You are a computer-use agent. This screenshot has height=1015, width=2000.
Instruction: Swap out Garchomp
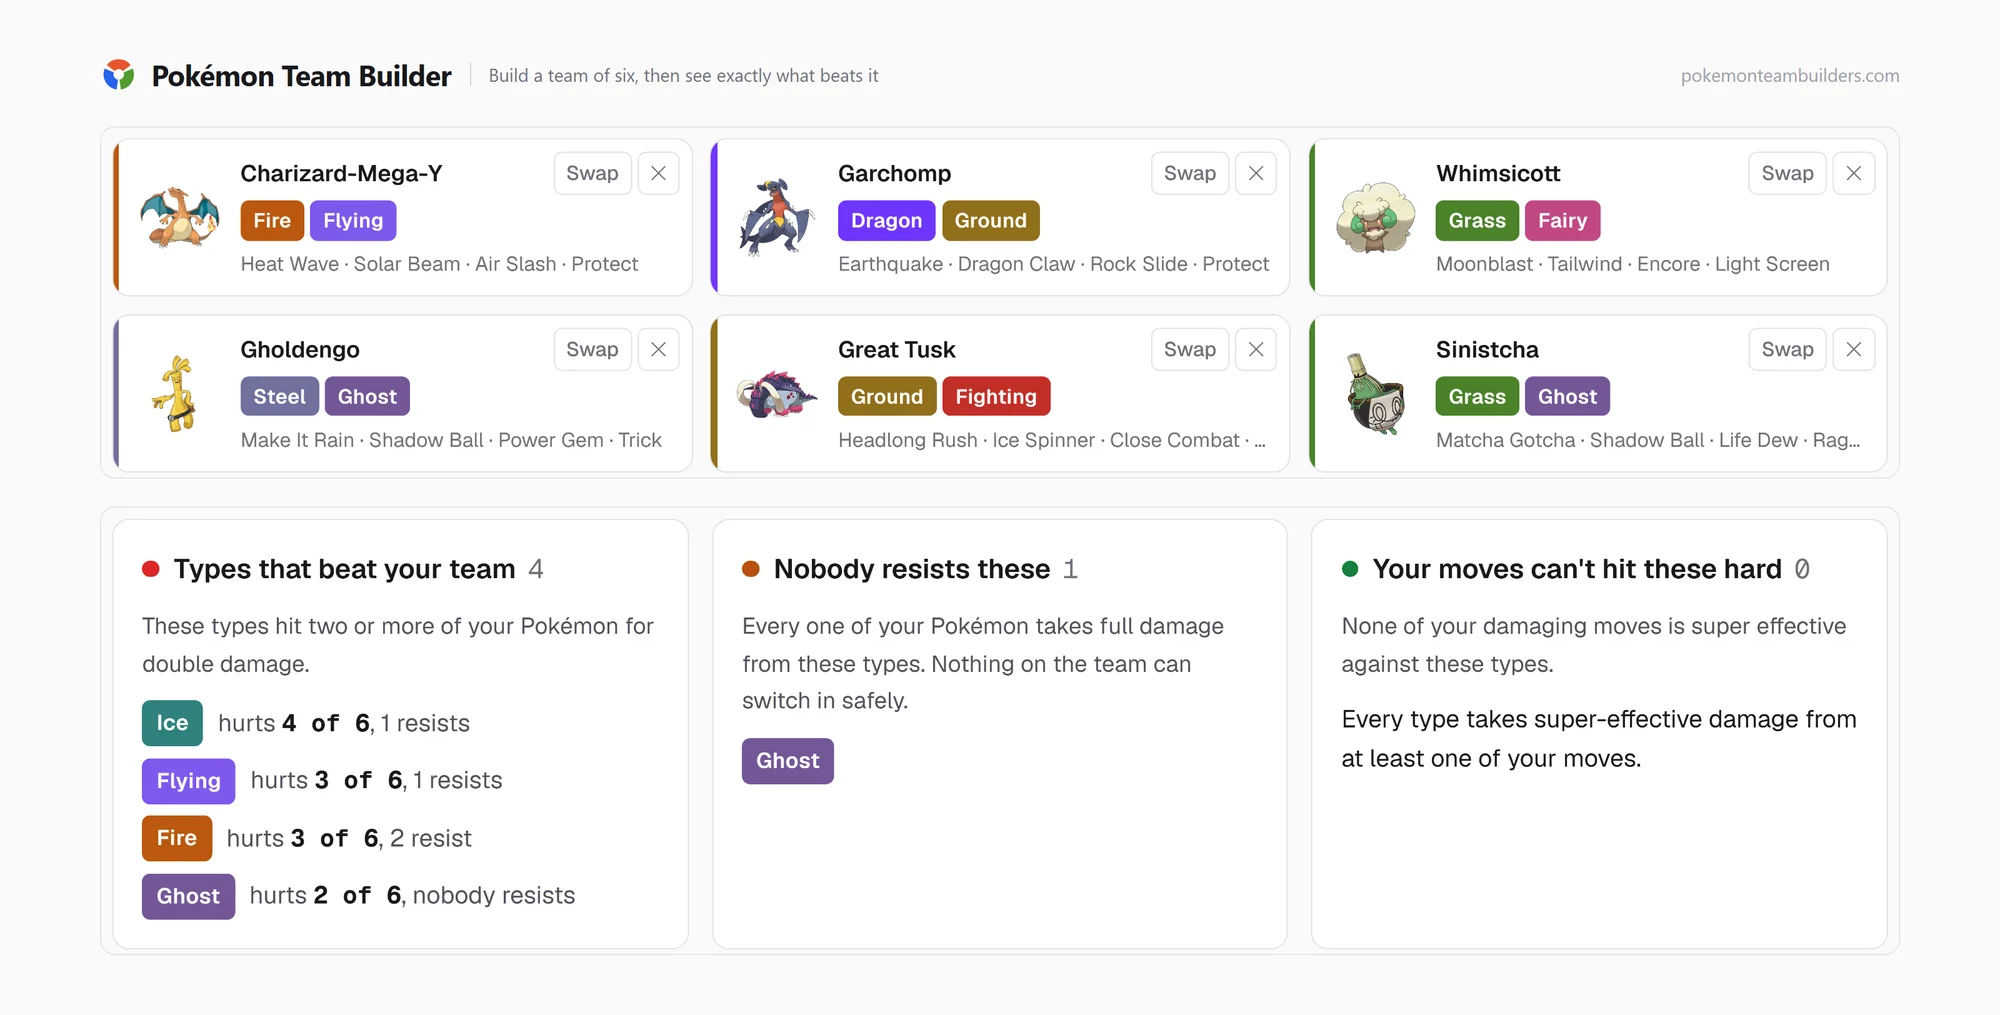pos(1190,173)
